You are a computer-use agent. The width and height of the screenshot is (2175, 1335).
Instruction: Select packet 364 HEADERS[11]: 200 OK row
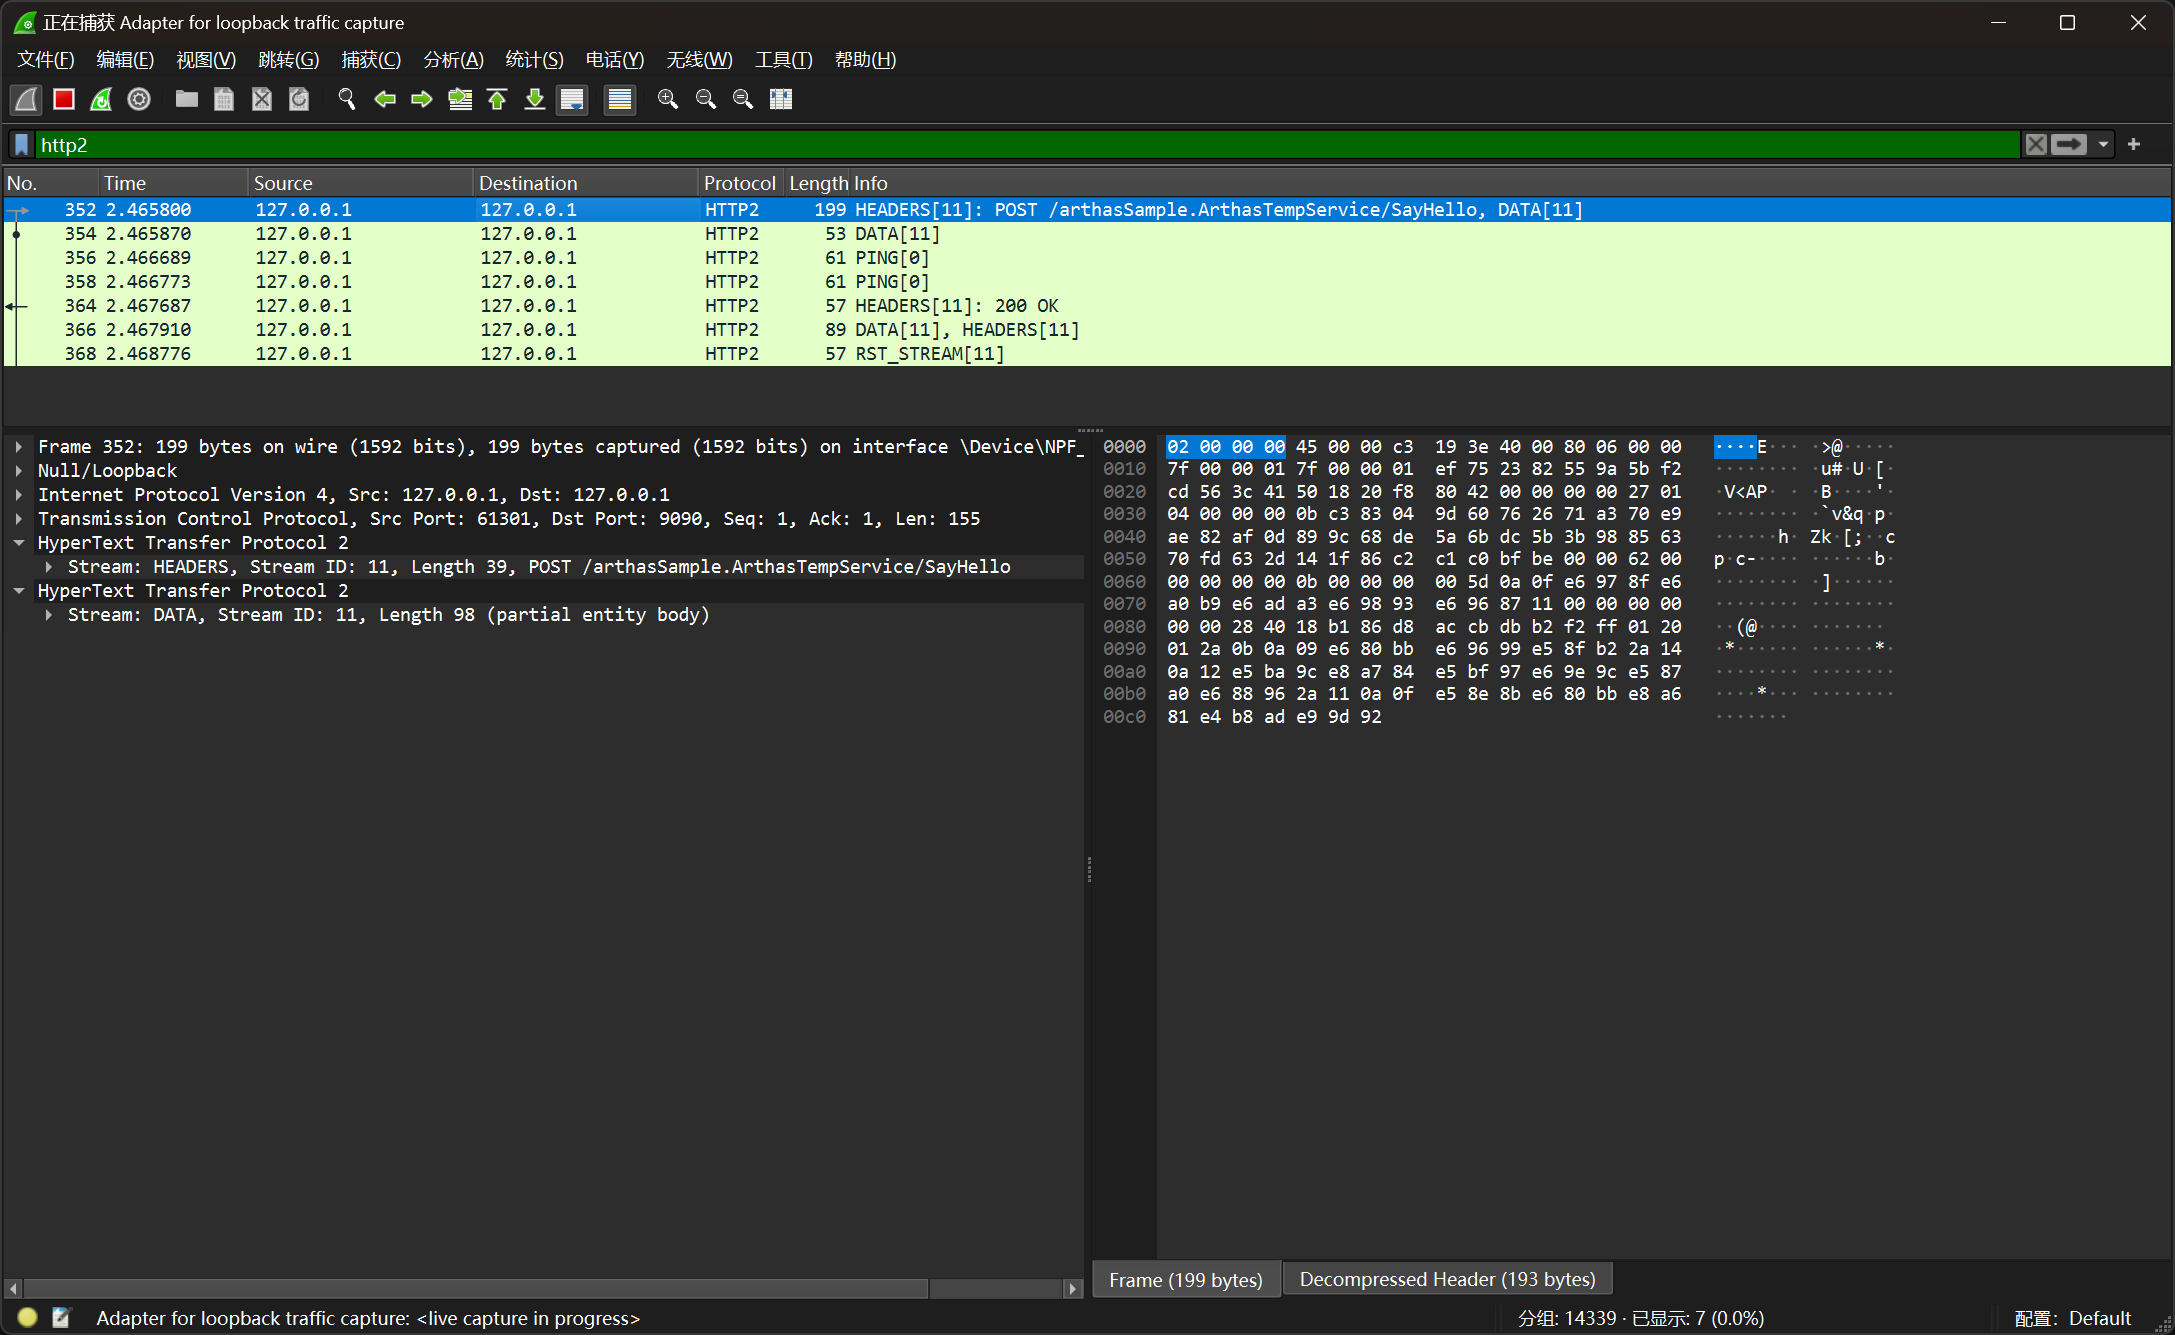point(1087,306)
